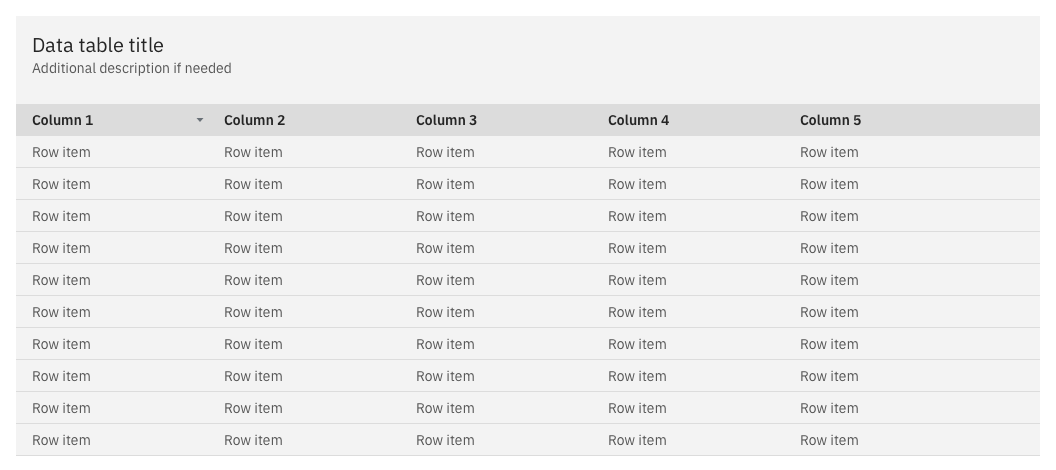Click first row's item under Column 3
The height and width of the screenshot is (470, 1056).
click(x=445, y=152)
